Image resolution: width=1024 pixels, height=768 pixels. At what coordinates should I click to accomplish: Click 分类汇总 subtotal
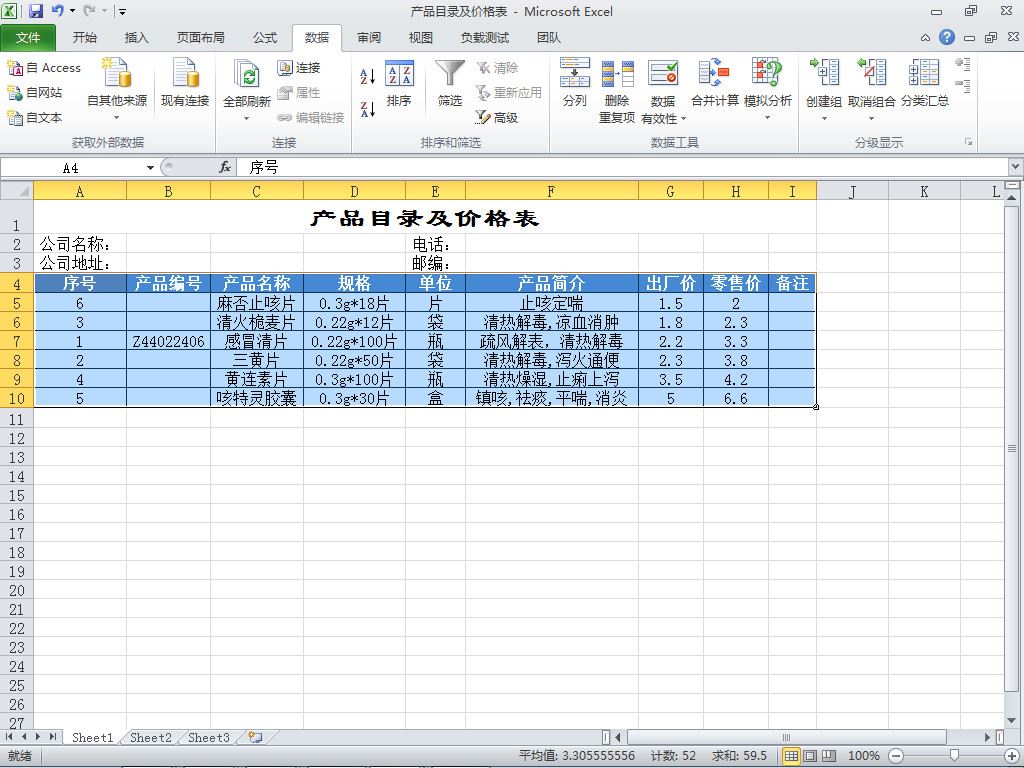point(925,82)
